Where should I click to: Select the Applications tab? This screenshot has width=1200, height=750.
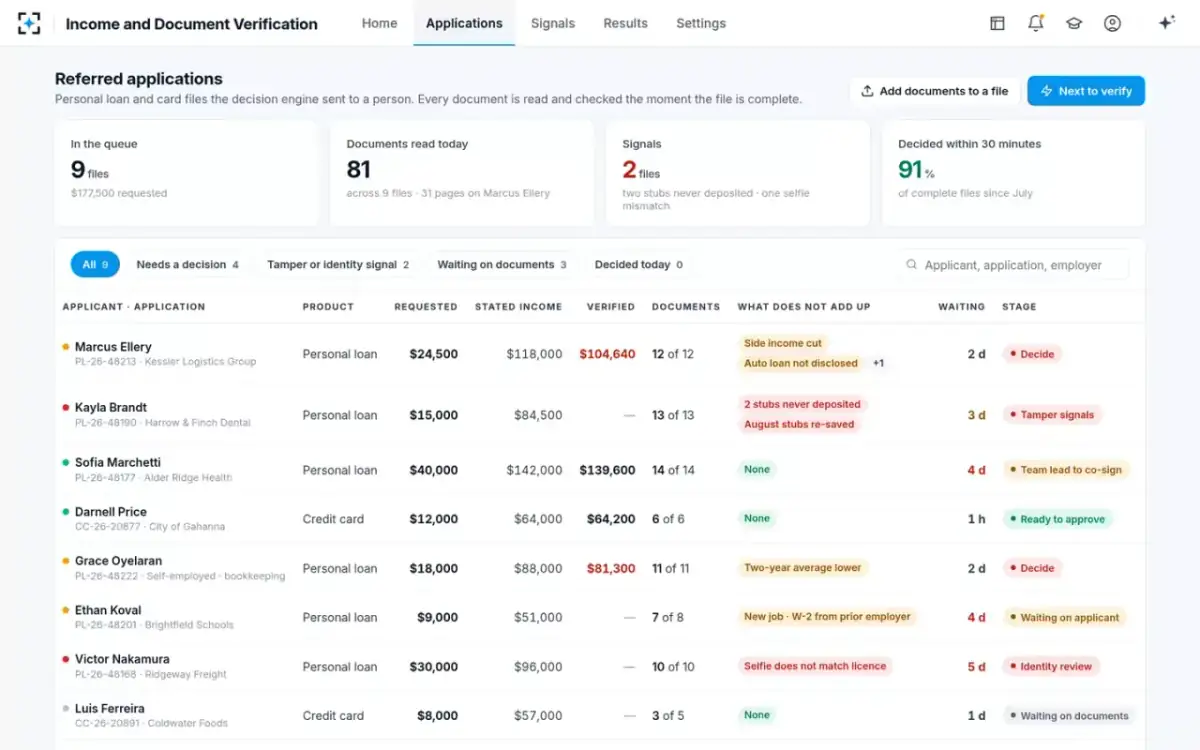[464, 23]
